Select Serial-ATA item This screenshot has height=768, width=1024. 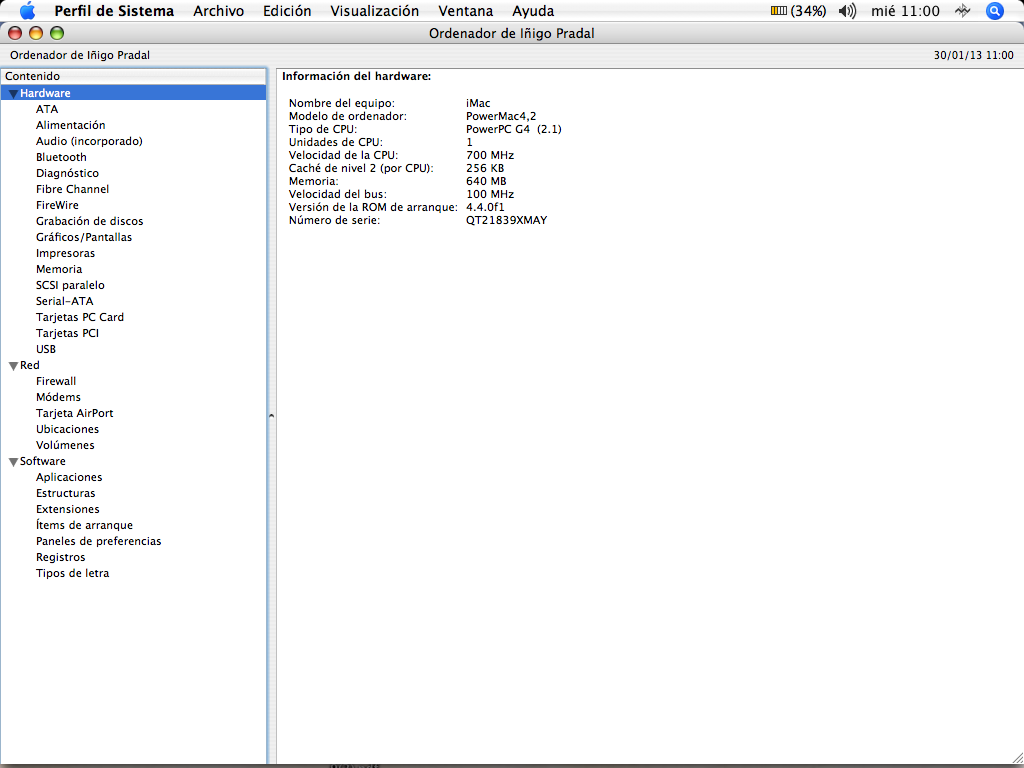pos(65,301)
